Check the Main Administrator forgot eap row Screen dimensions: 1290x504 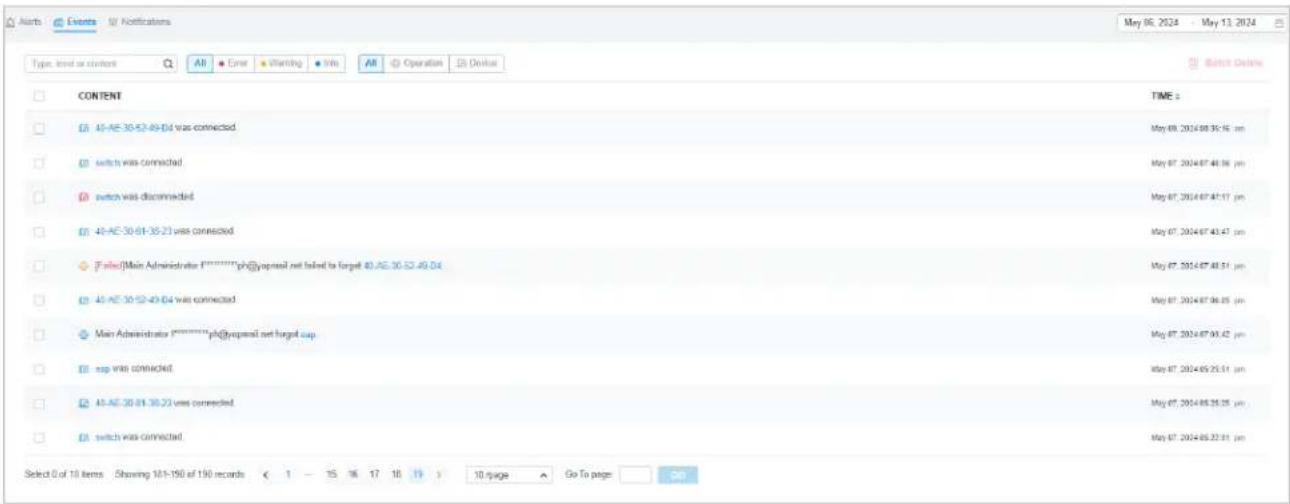tap(39, 334)
